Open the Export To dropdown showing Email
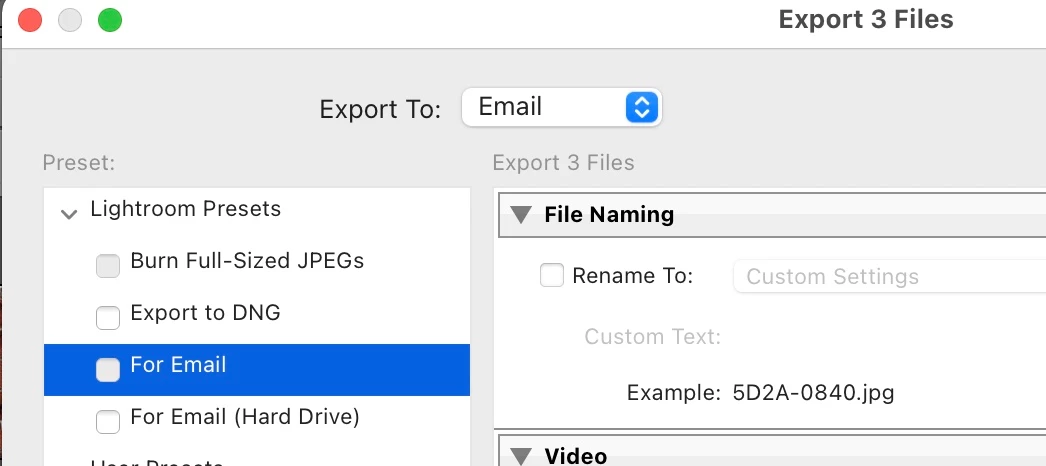Screen dimensions: 1046x466 coord(561,107)
